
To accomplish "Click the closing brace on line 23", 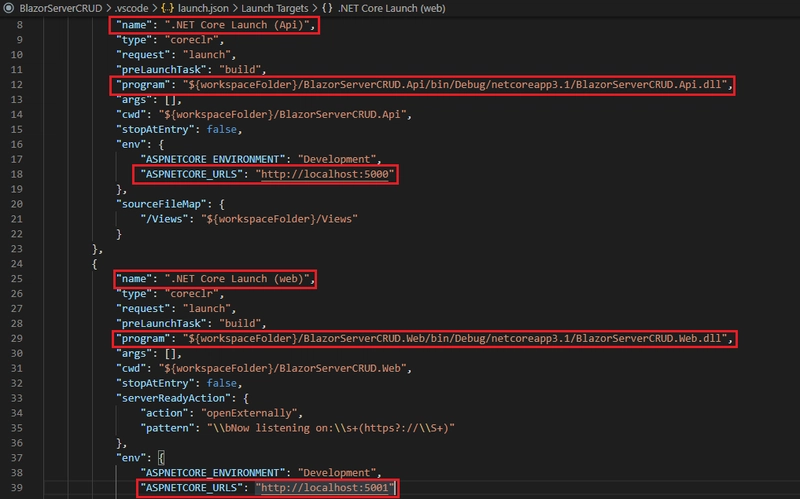I will pos(94,249).
